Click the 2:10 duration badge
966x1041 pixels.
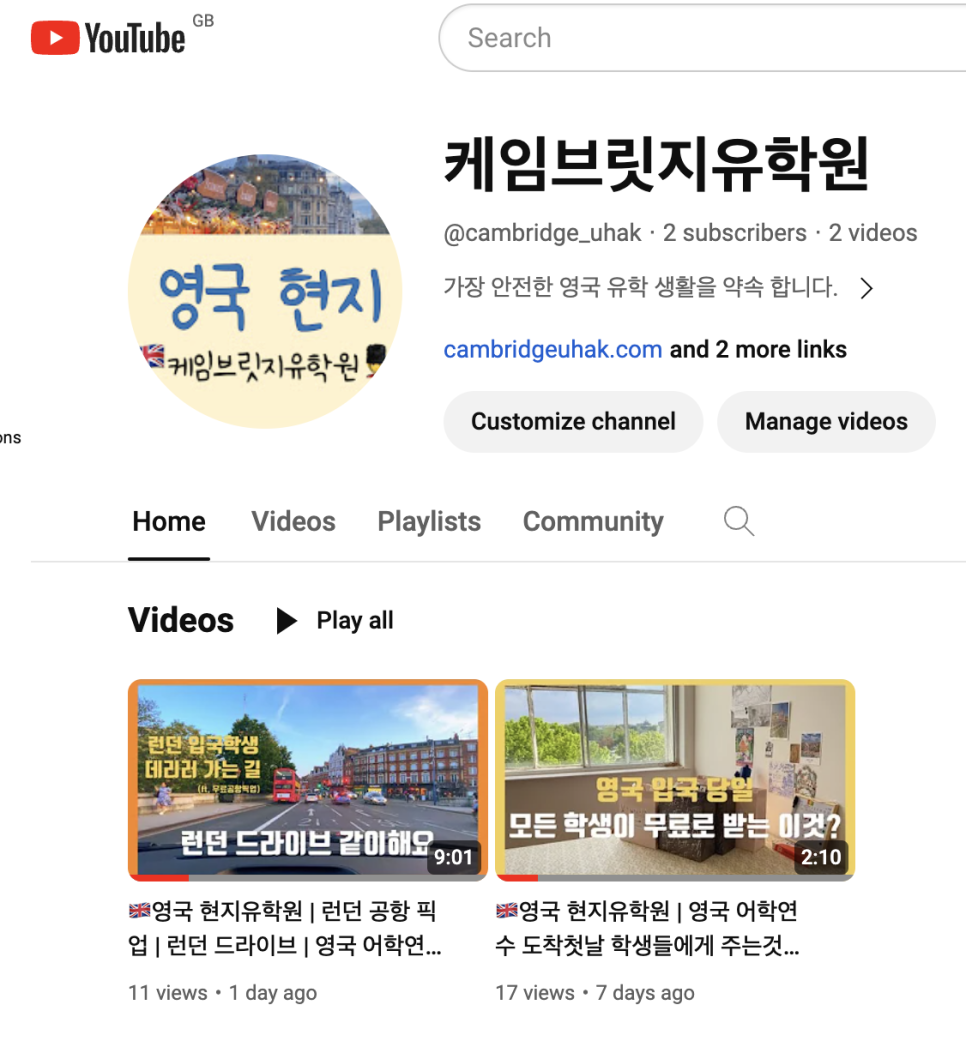click(821, 857)
